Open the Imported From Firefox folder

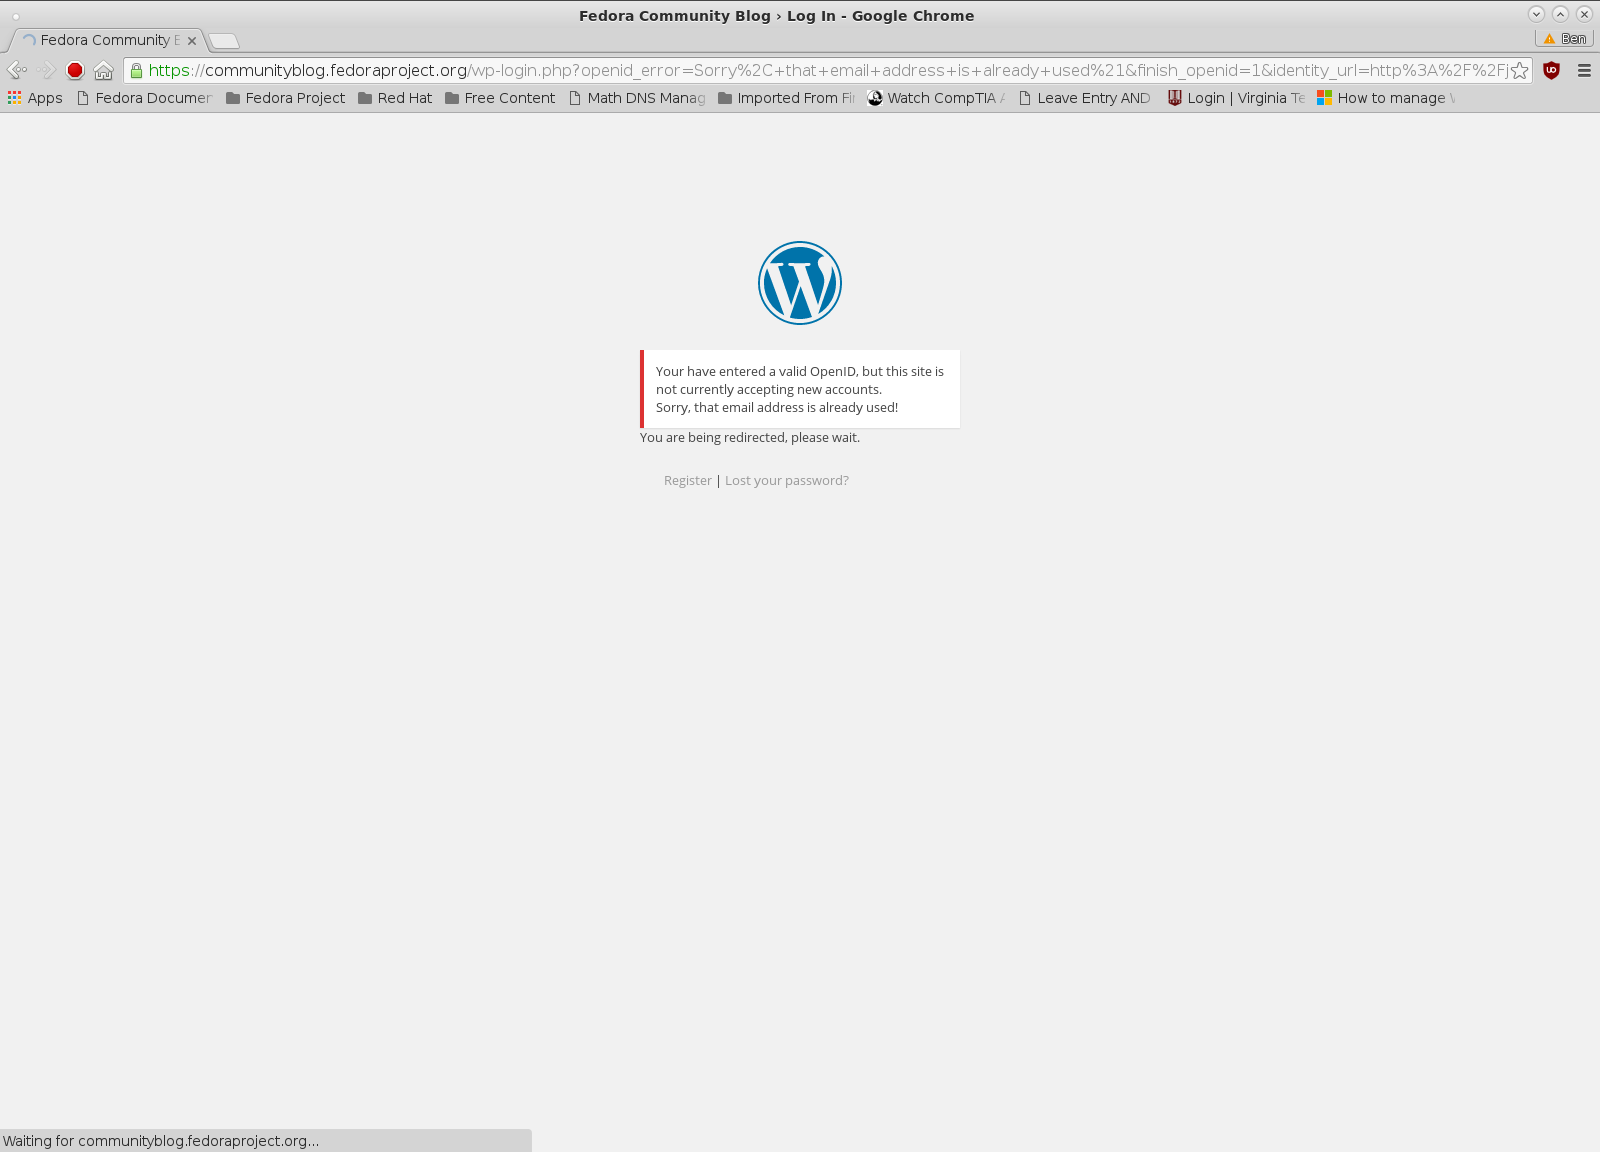point(787,98)
